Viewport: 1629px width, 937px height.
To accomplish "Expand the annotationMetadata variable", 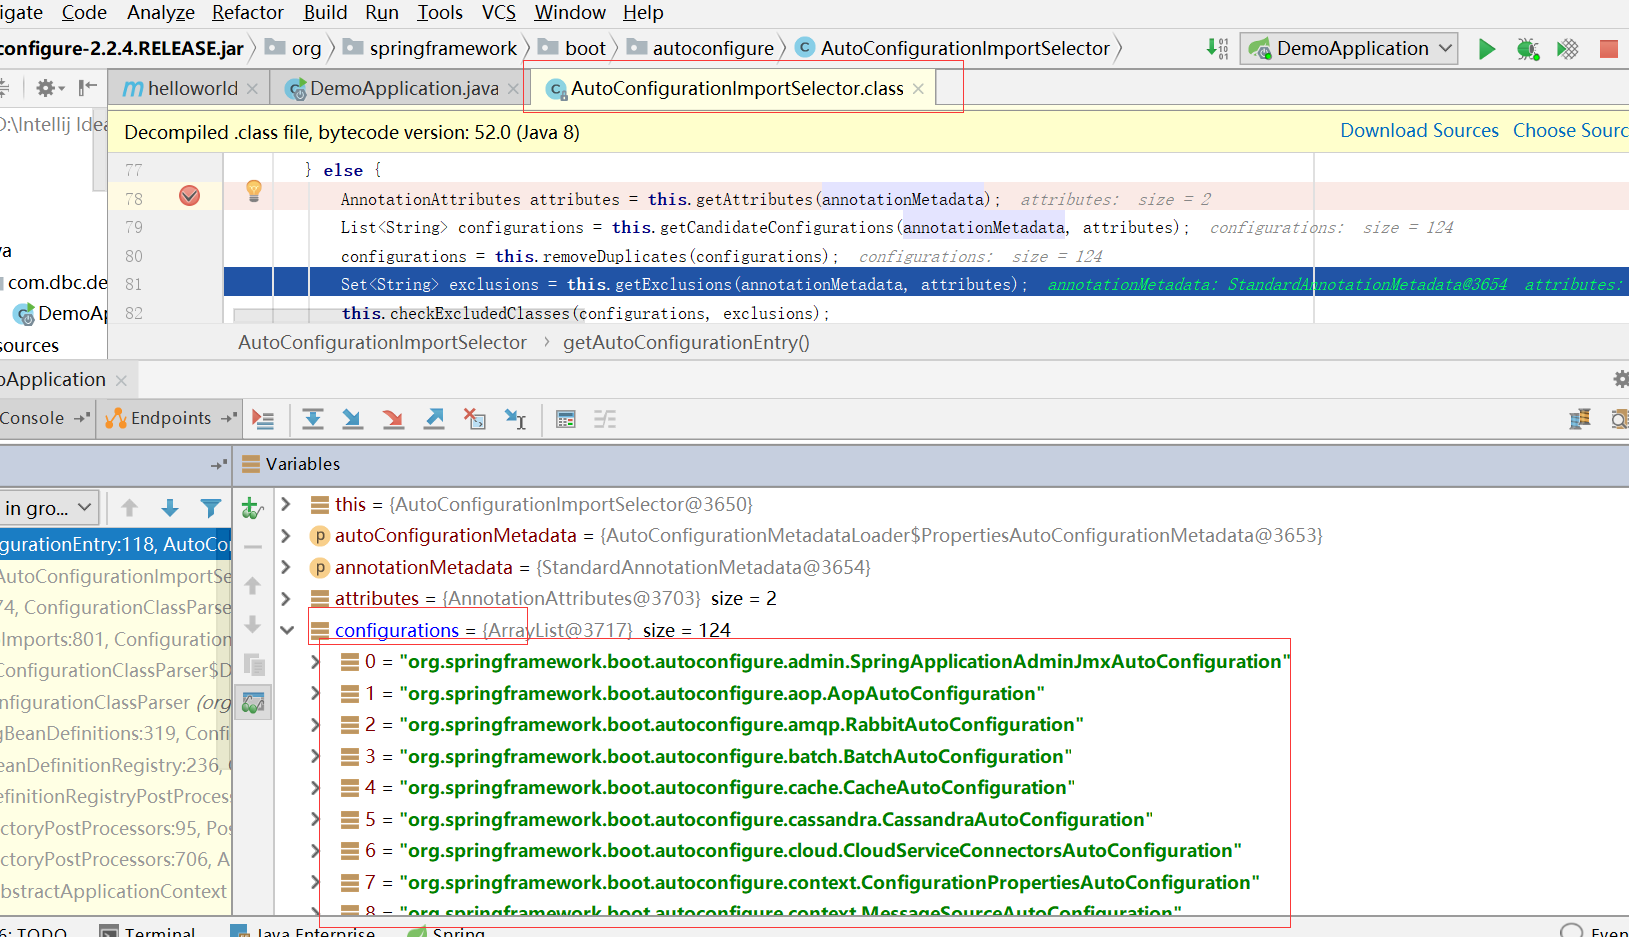I will pos(286,567).
